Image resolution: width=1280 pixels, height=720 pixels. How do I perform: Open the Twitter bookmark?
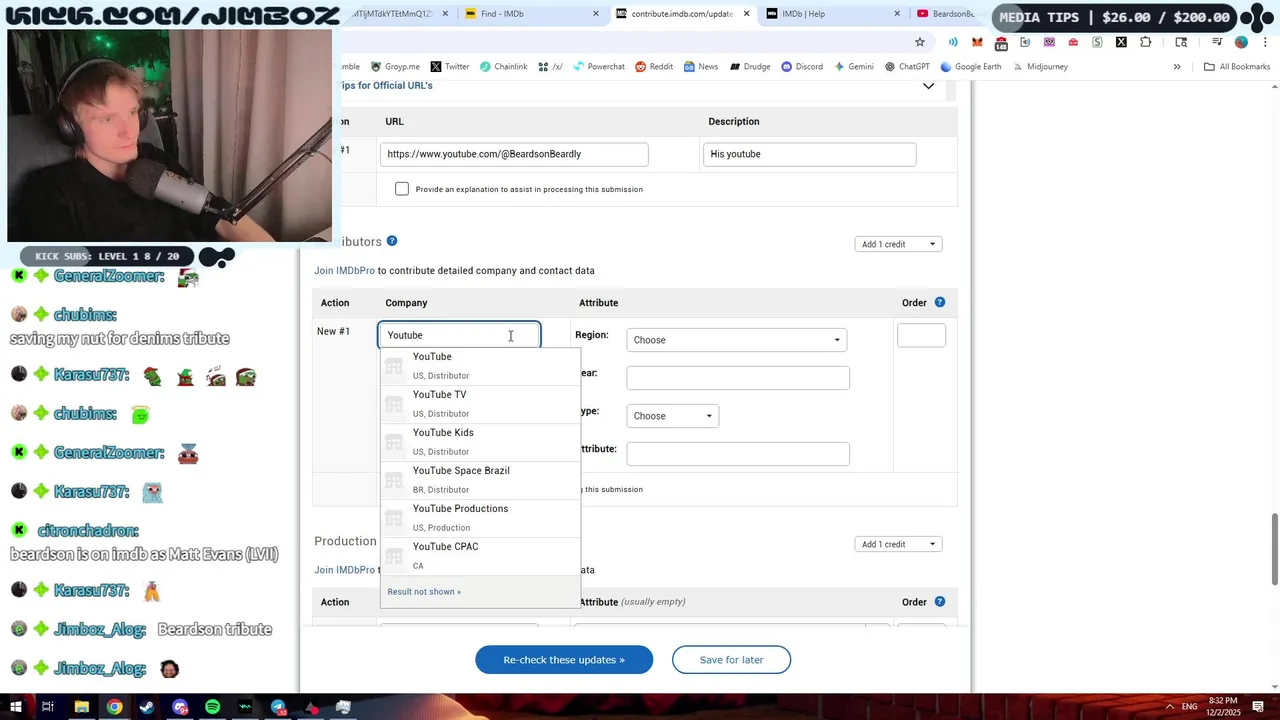point(449,67)
